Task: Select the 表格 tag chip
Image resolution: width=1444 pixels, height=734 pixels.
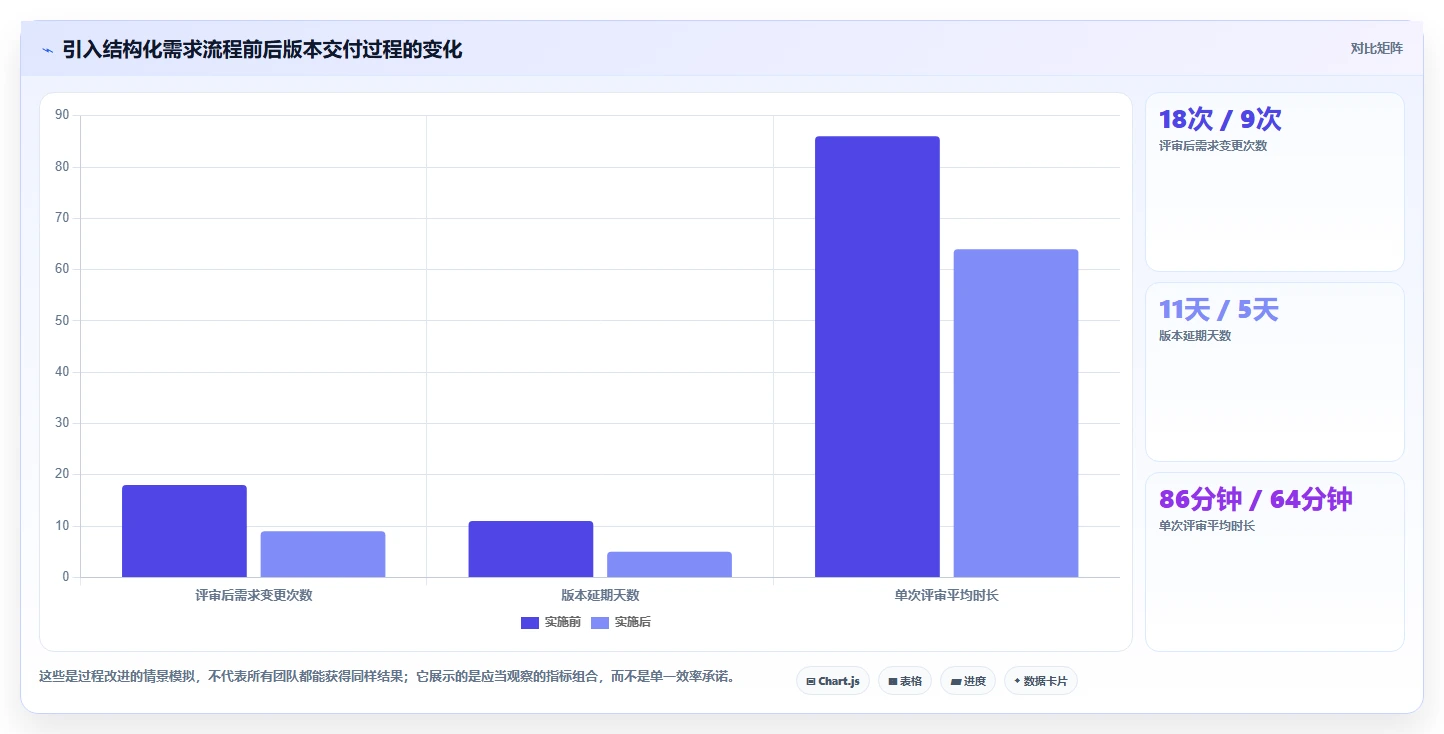Action: 905,681
